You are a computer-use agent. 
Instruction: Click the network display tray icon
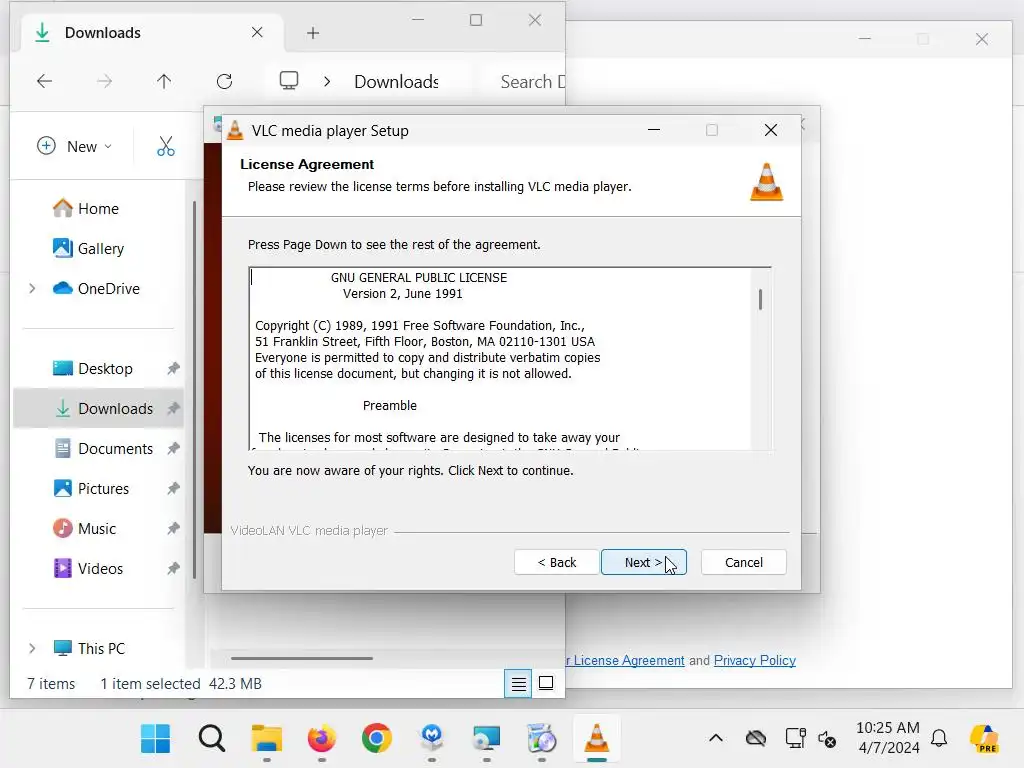(x=795, y=739)
